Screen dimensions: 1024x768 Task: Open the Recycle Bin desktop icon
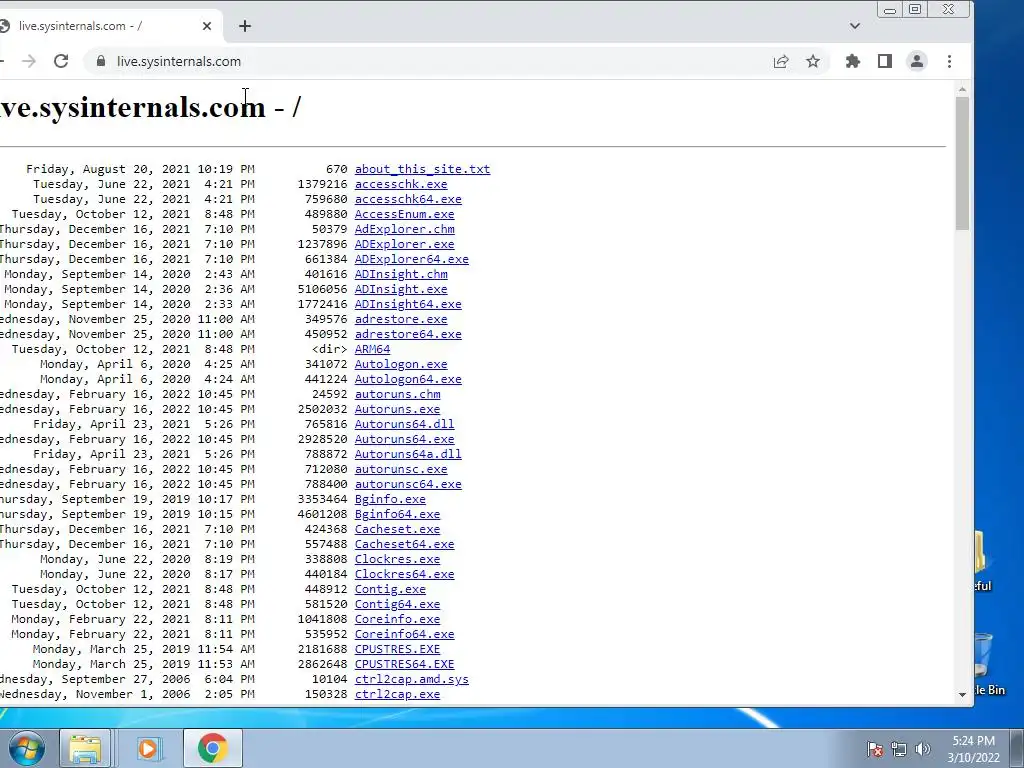click(x=989, y=664)
